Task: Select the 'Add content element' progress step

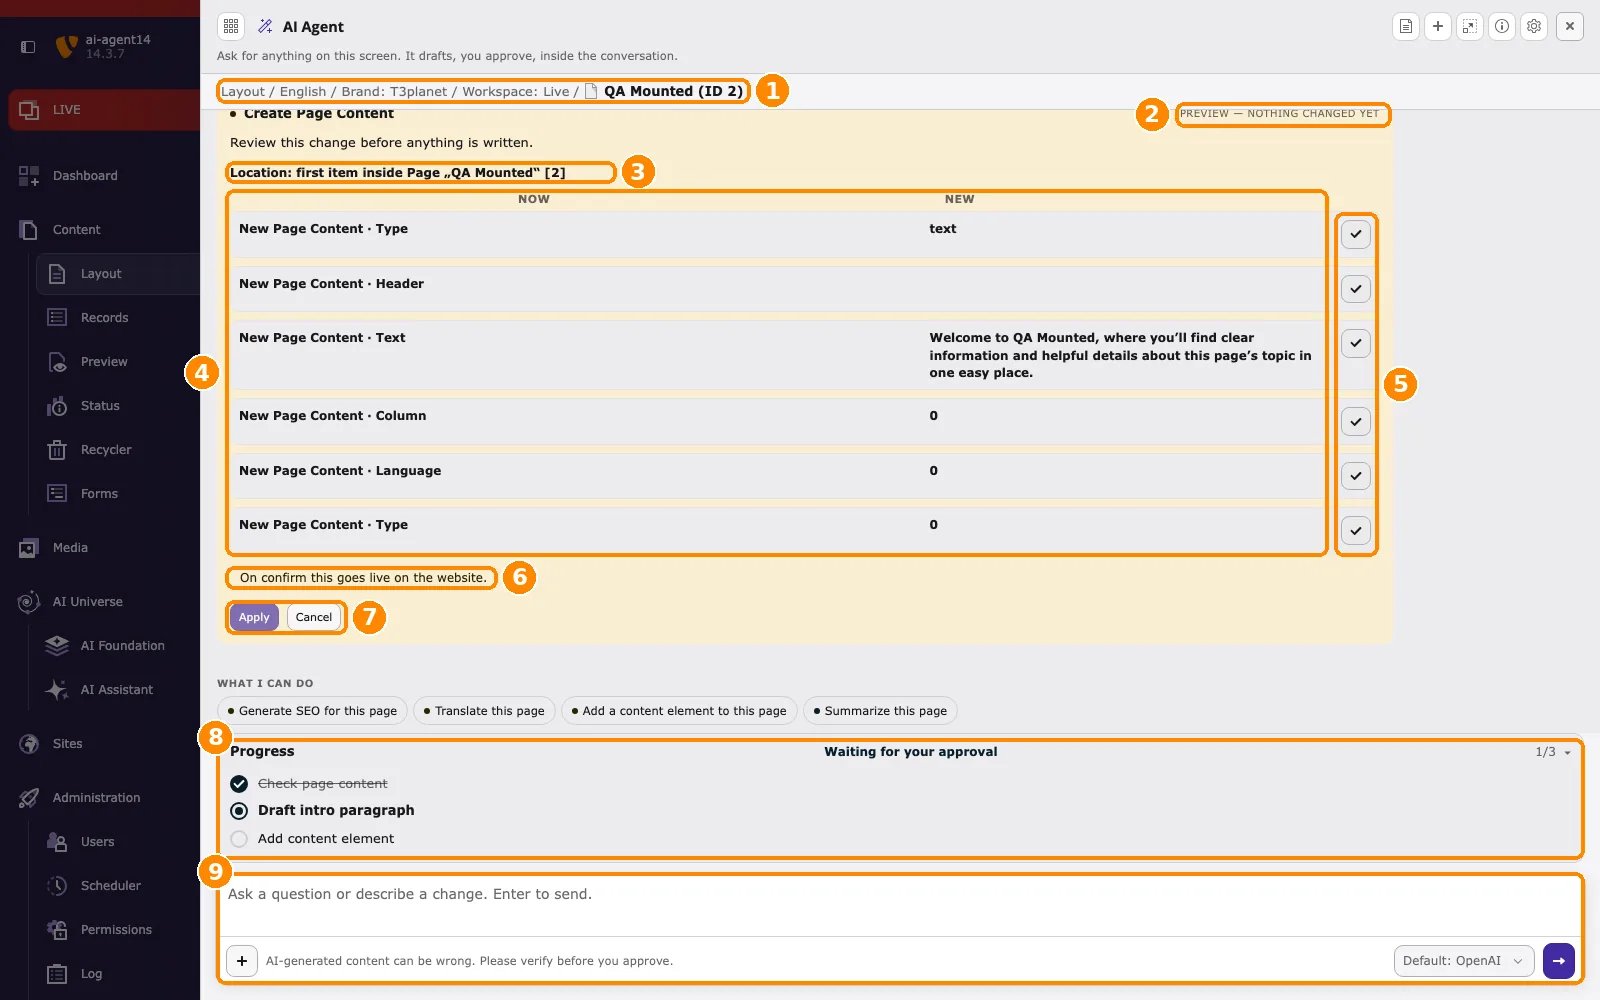Action: click(x=312, y=839)
